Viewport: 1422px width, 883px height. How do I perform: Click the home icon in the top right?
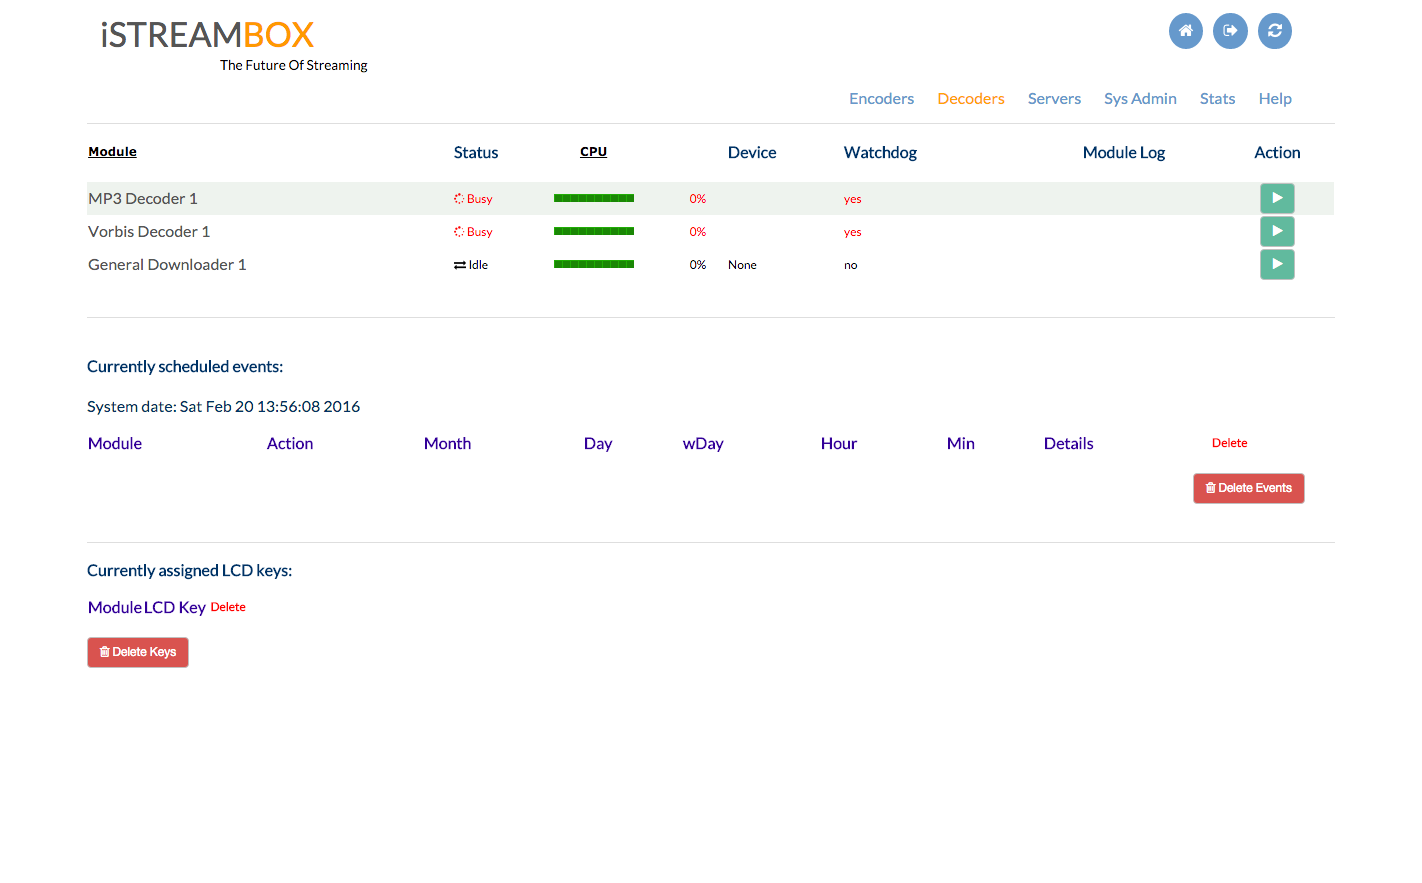click(1185, 31)
